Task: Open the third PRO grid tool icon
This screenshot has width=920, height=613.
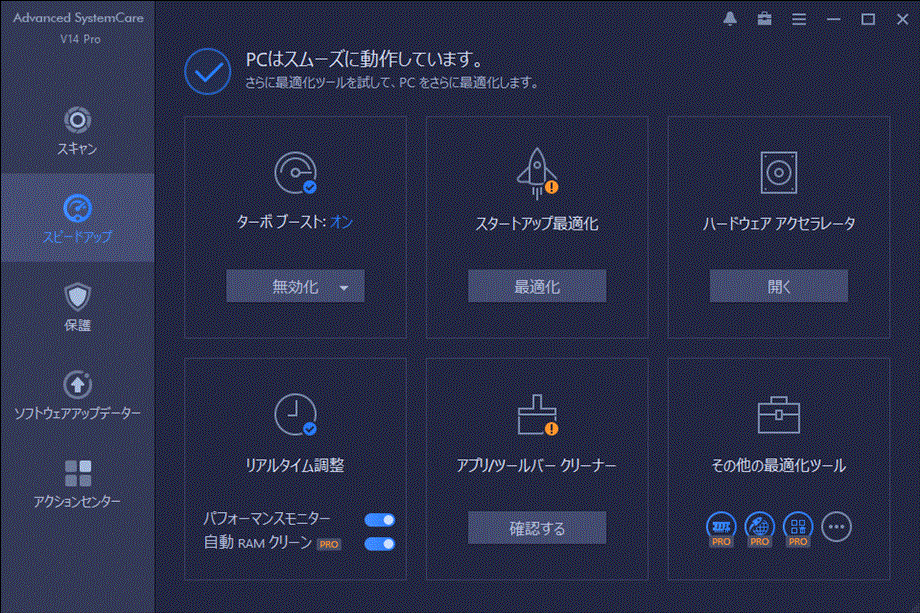Action: pyautogui.click(x=798, y=529)
